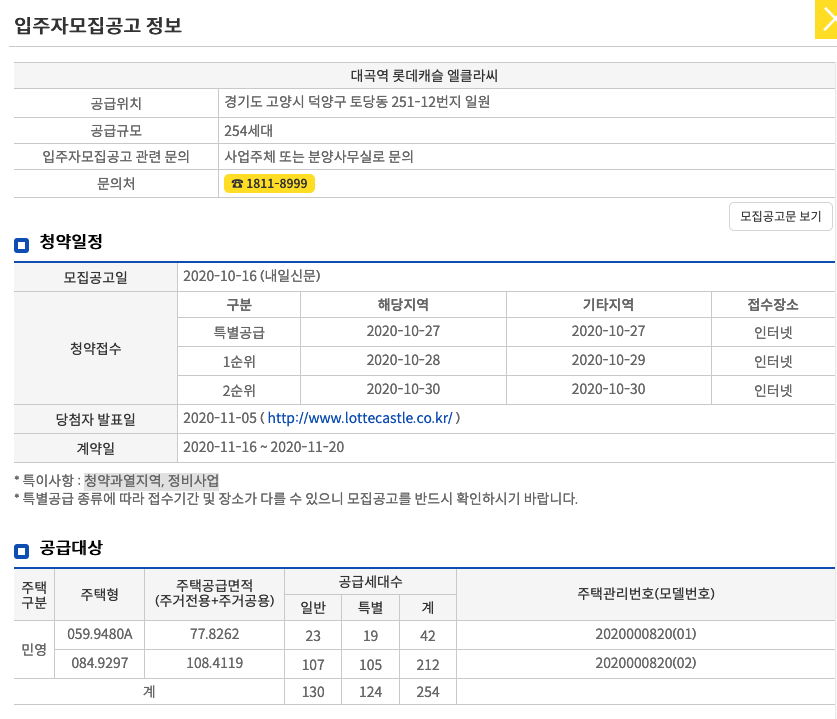837x719 pixels.
Task: Click the 민영 housing category cell
Action: pos(34,649)
